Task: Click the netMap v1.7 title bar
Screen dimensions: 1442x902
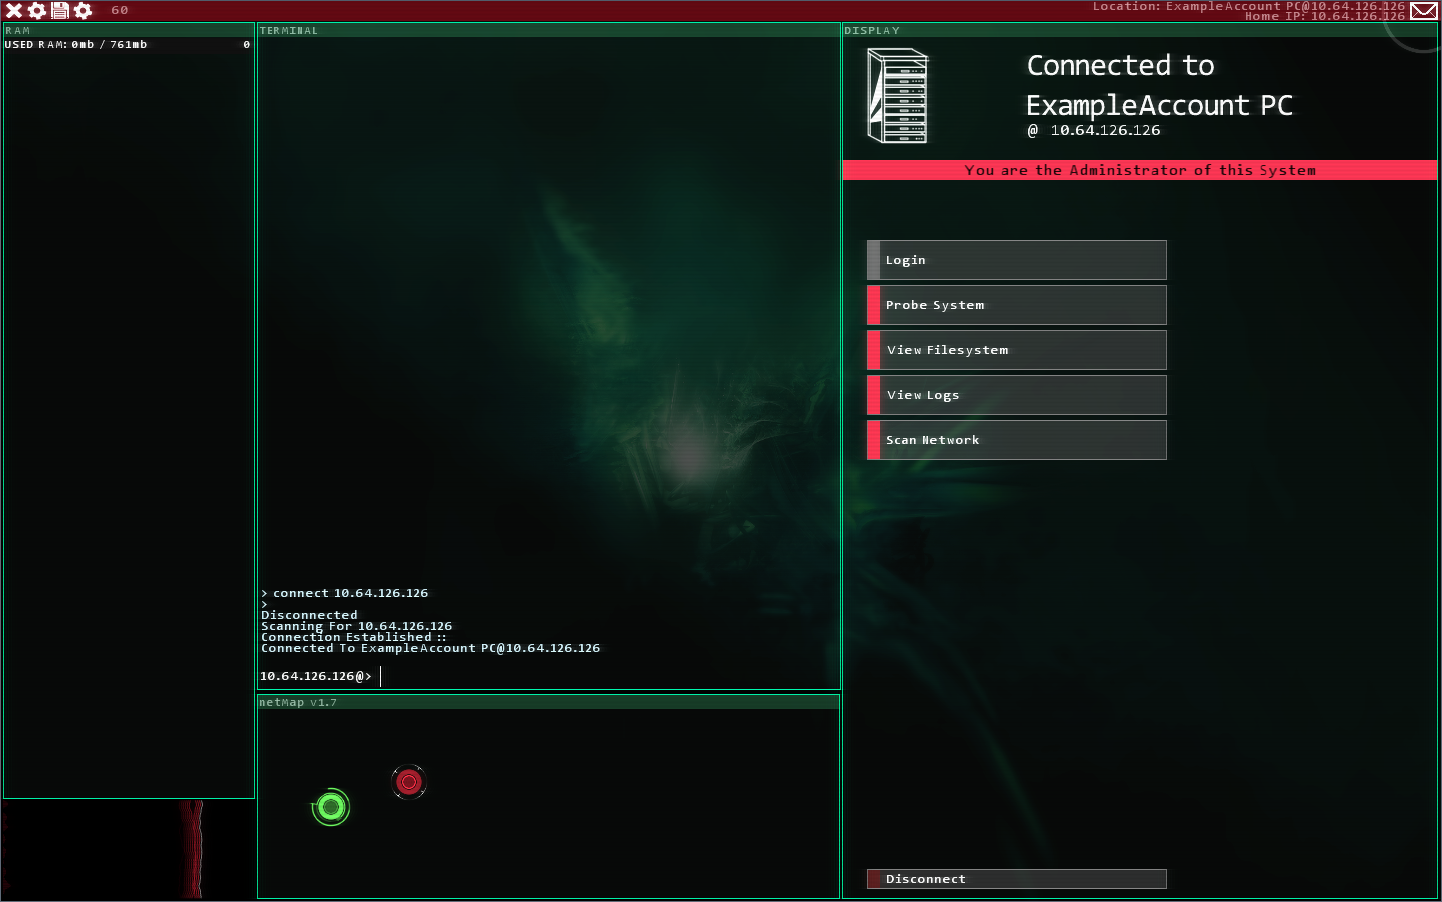Action: coord(548,702)
